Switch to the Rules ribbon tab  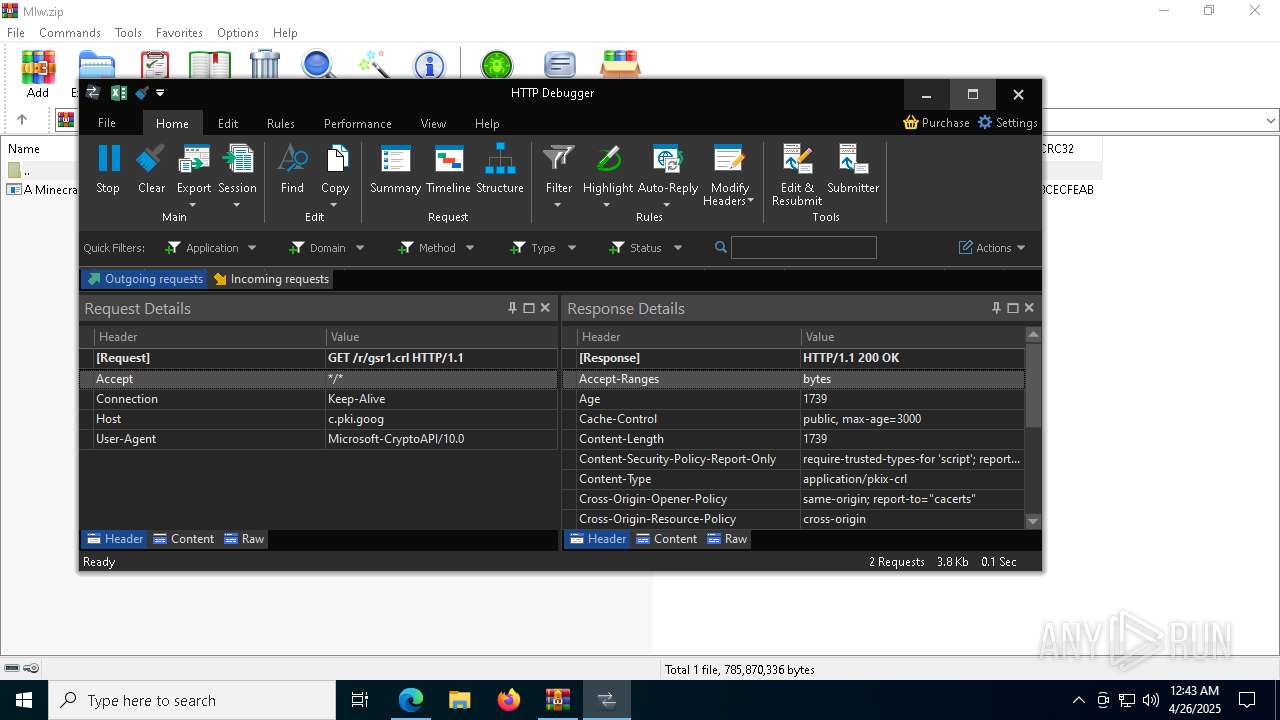[281, 123]
